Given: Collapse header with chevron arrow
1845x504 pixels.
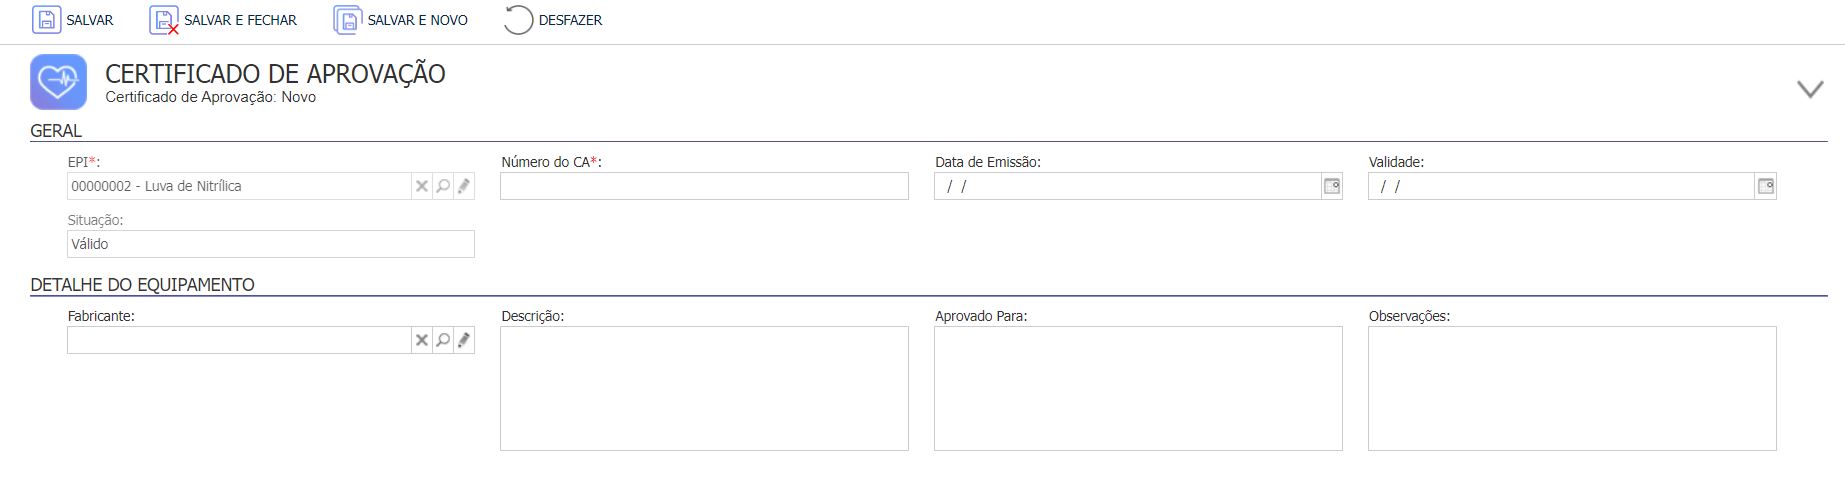Looking at the screenshot, I should point(1810,89).
